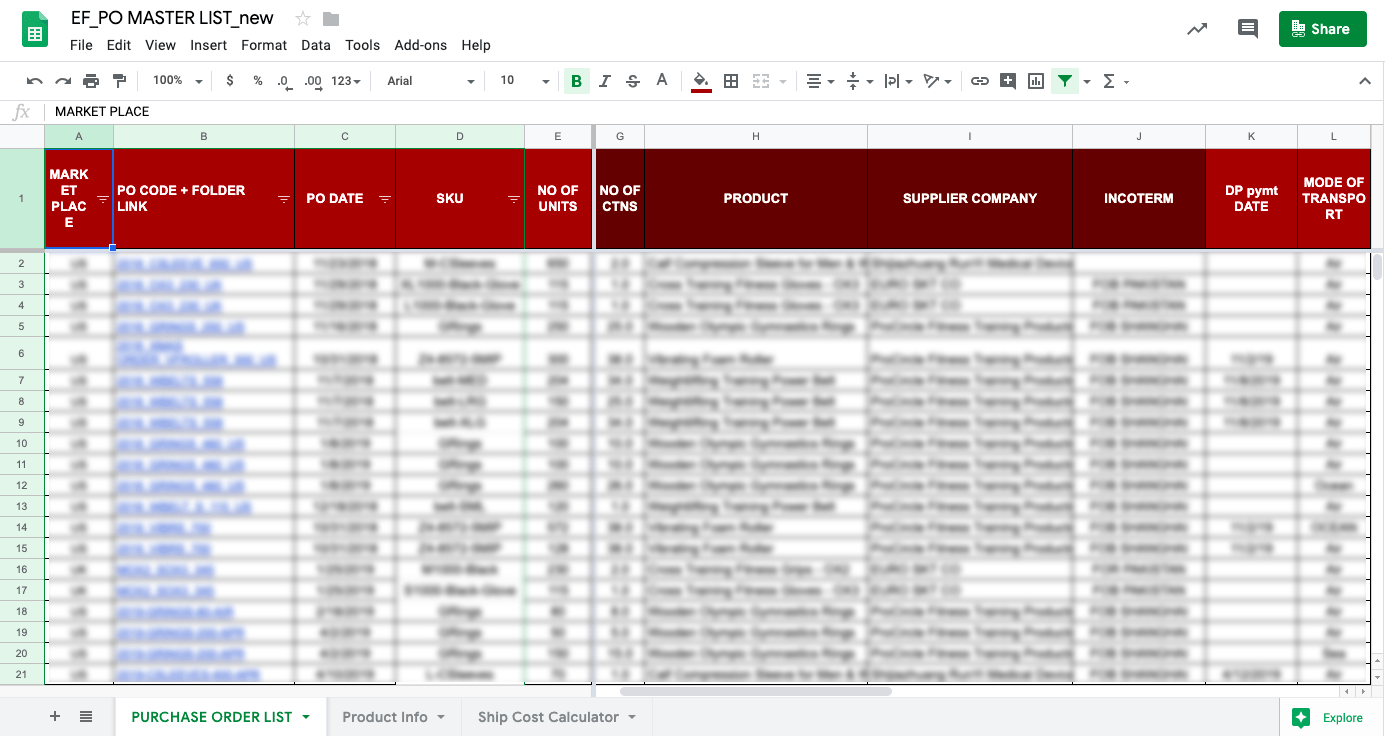Open the Tools menu
The height and width of the screenshot is (736, 1385).
point(362,45)
